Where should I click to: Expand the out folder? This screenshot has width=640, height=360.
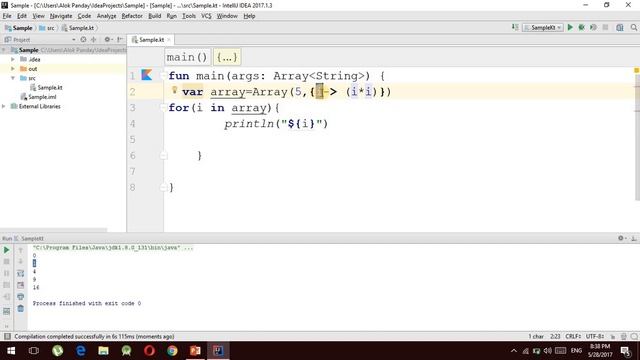tap(13, 69)
